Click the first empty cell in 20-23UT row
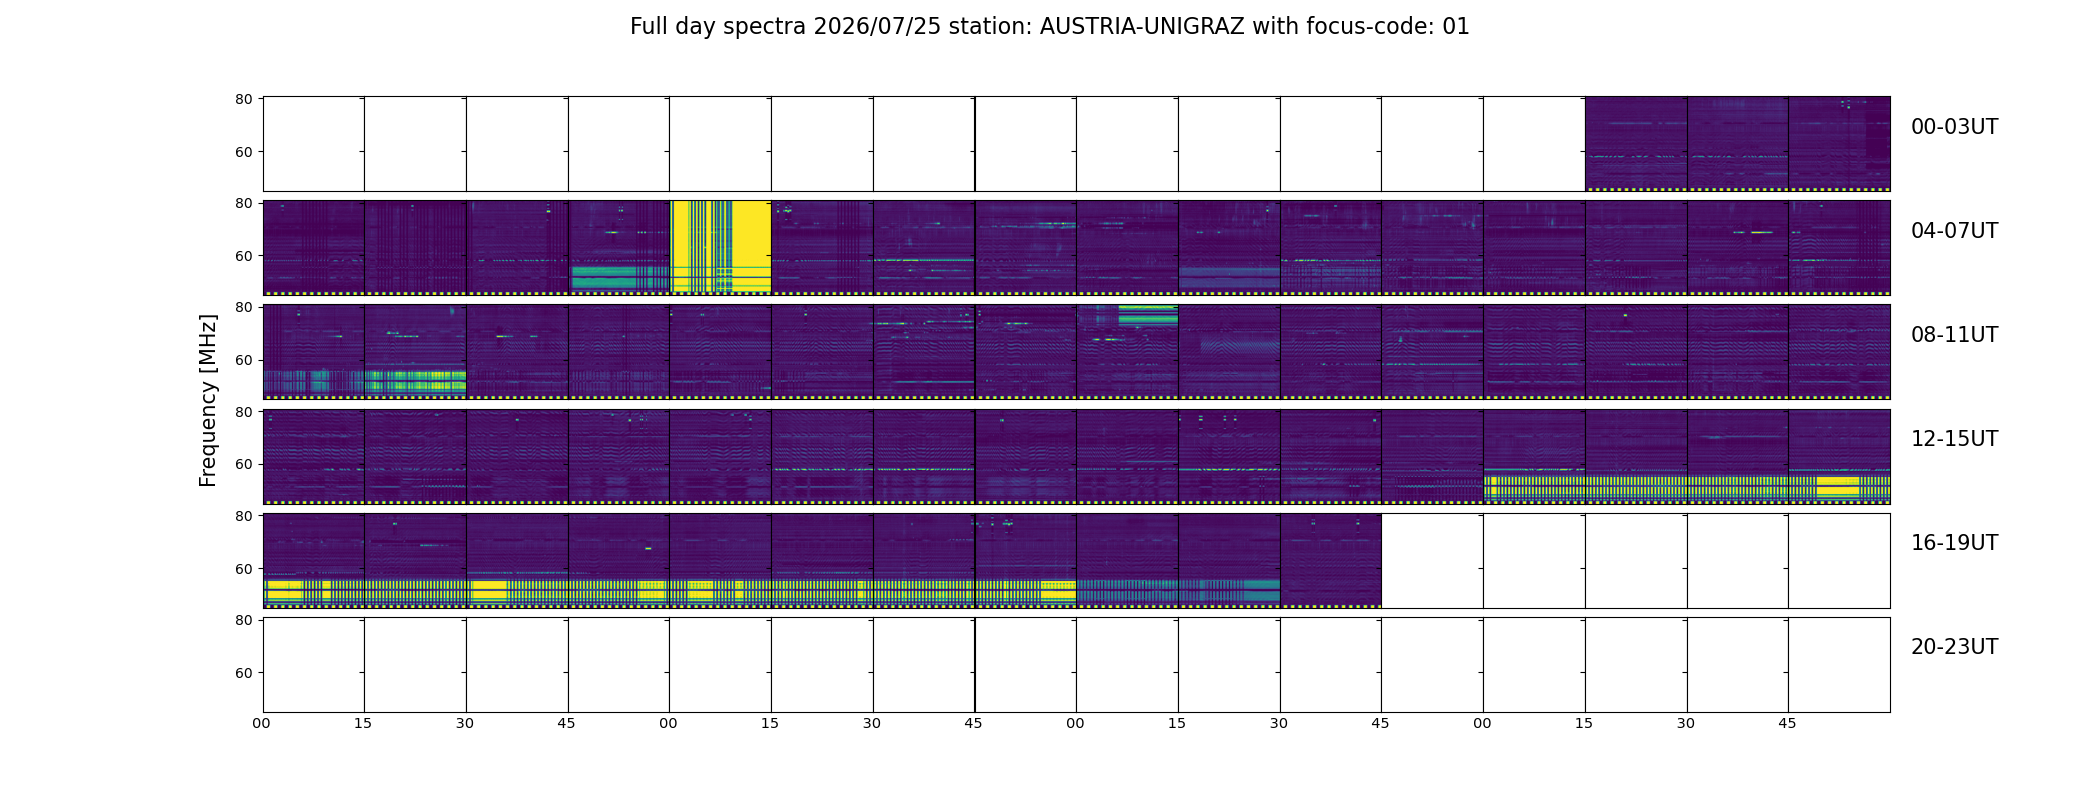The image size is (2100, 800). [314, 665]
